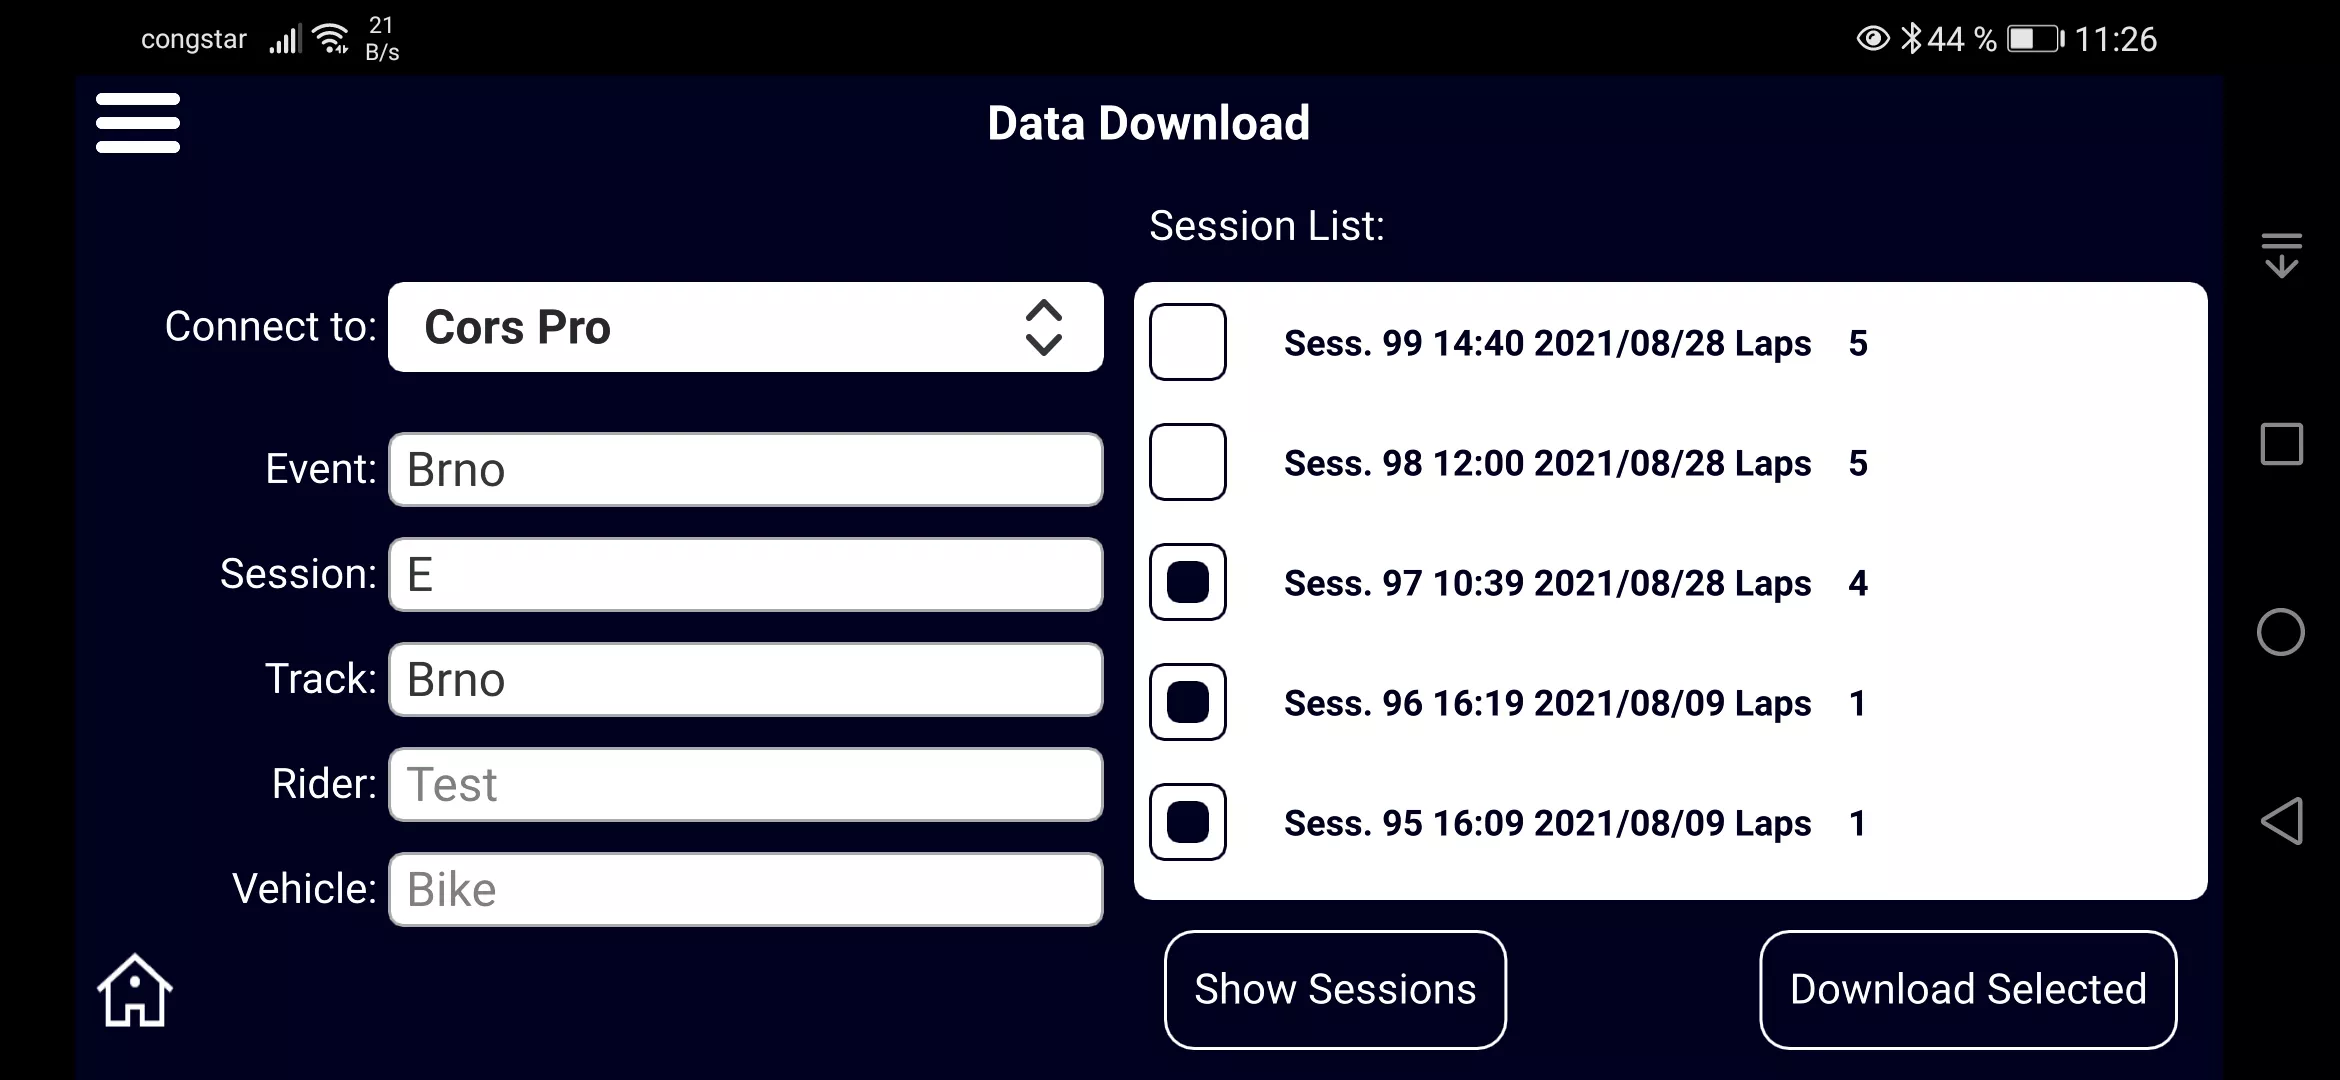Click the Connect to dropdown arrows

[1043, 328]
